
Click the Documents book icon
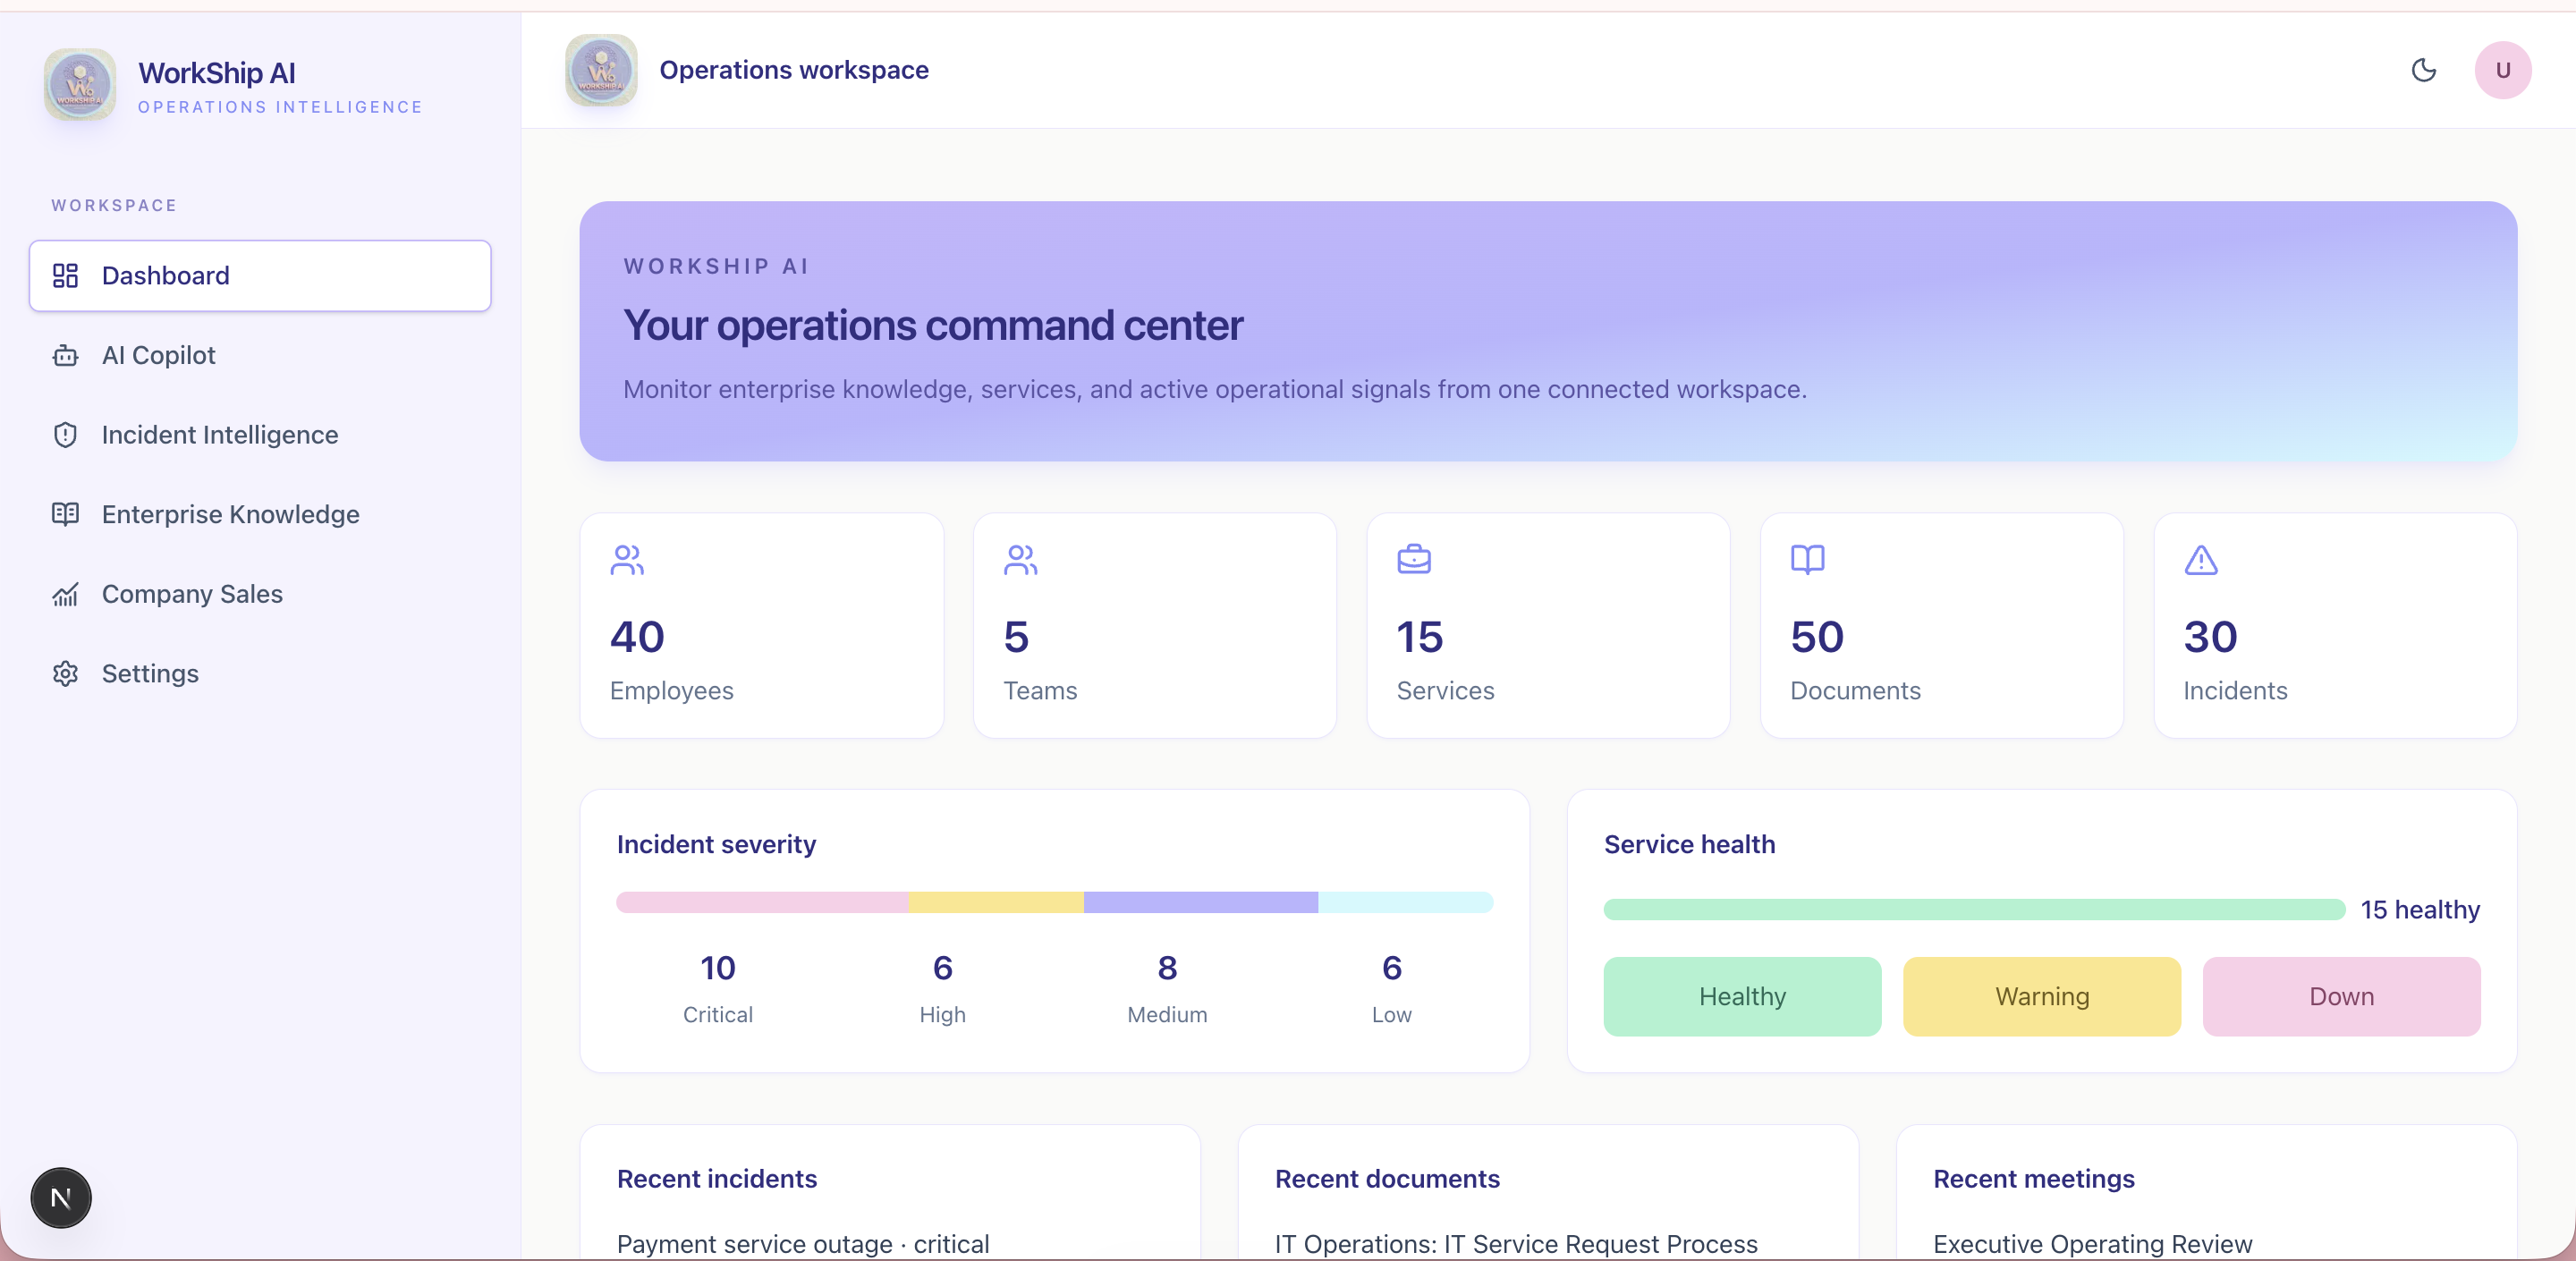click(1807, 560)
